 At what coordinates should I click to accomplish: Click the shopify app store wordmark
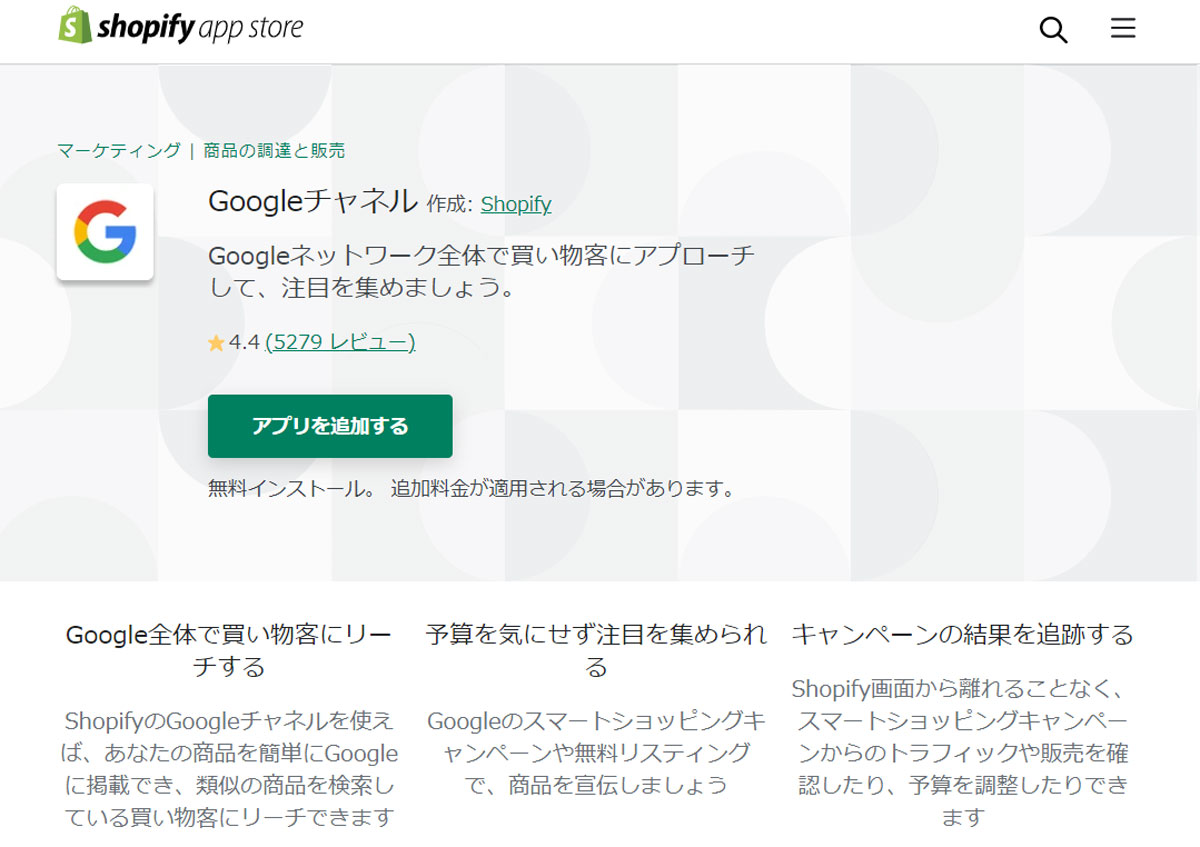click(x=200, y=28)
